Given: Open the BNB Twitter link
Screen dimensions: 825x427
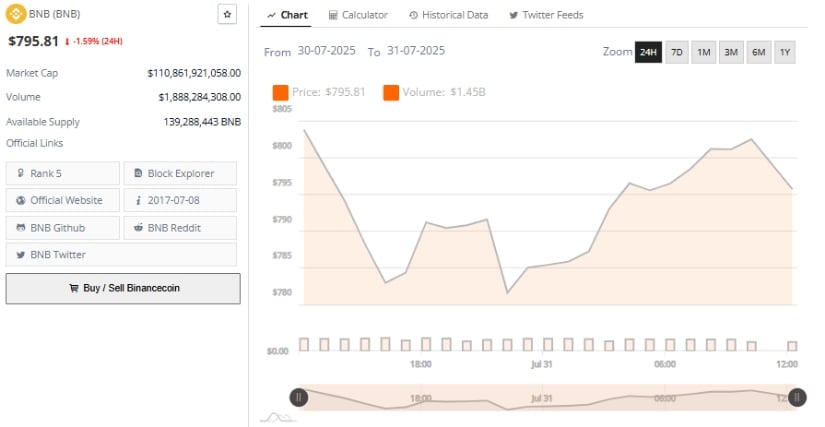Looking at the screenshot, I should (x=122, y=255).
